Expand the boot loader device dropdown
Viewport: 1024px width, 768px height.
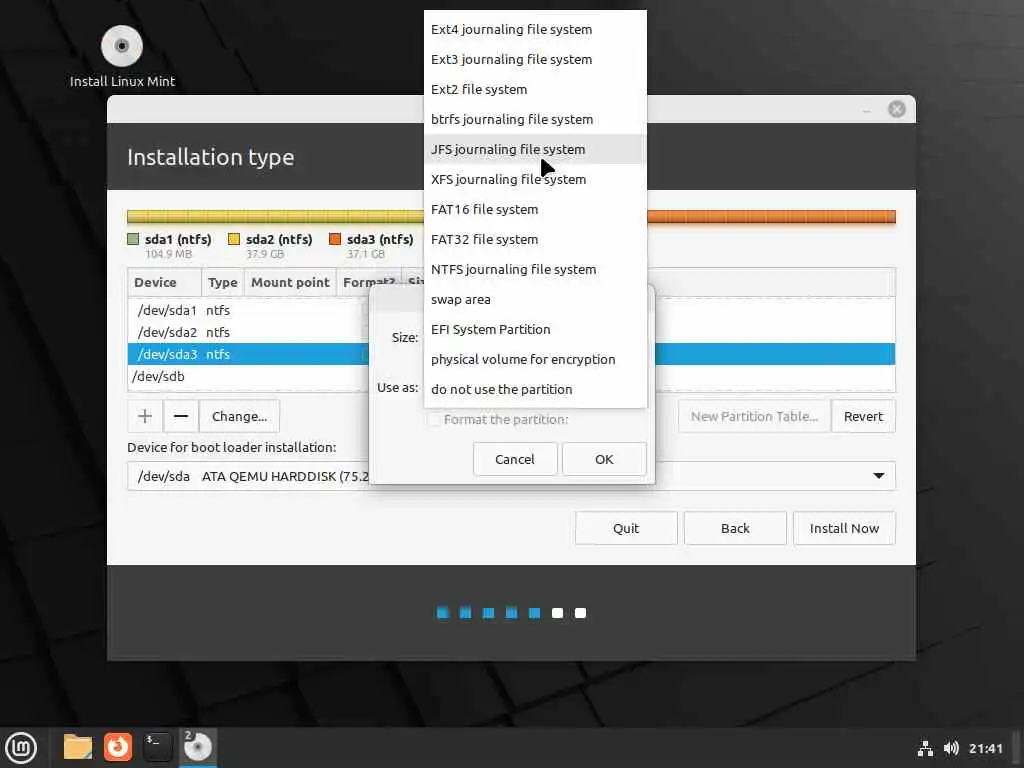(878, 476)
